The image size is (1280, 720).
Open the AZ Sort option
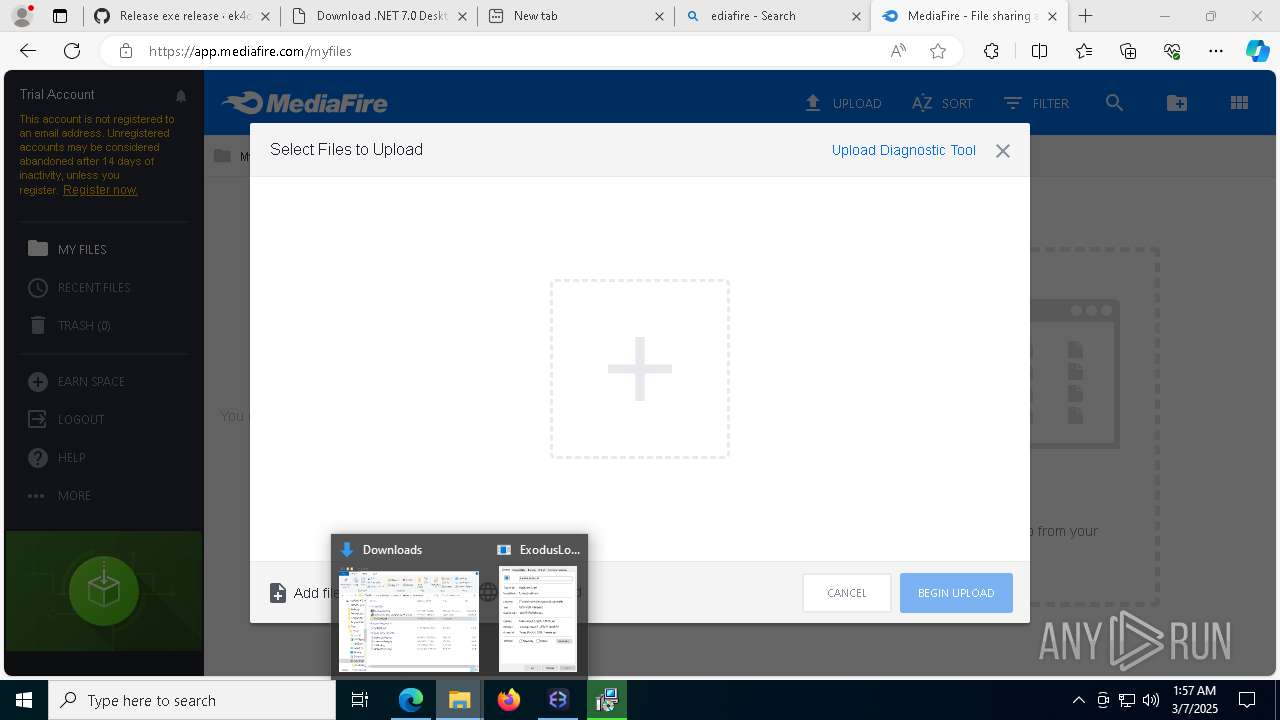click(x=942, y=103)
